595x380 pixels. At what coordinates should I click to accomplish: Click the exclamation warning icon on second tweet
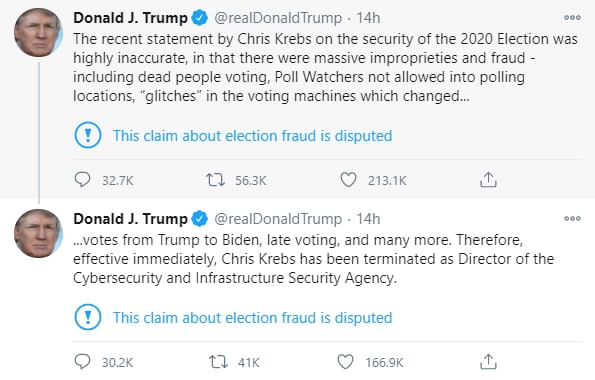(88, 317)
